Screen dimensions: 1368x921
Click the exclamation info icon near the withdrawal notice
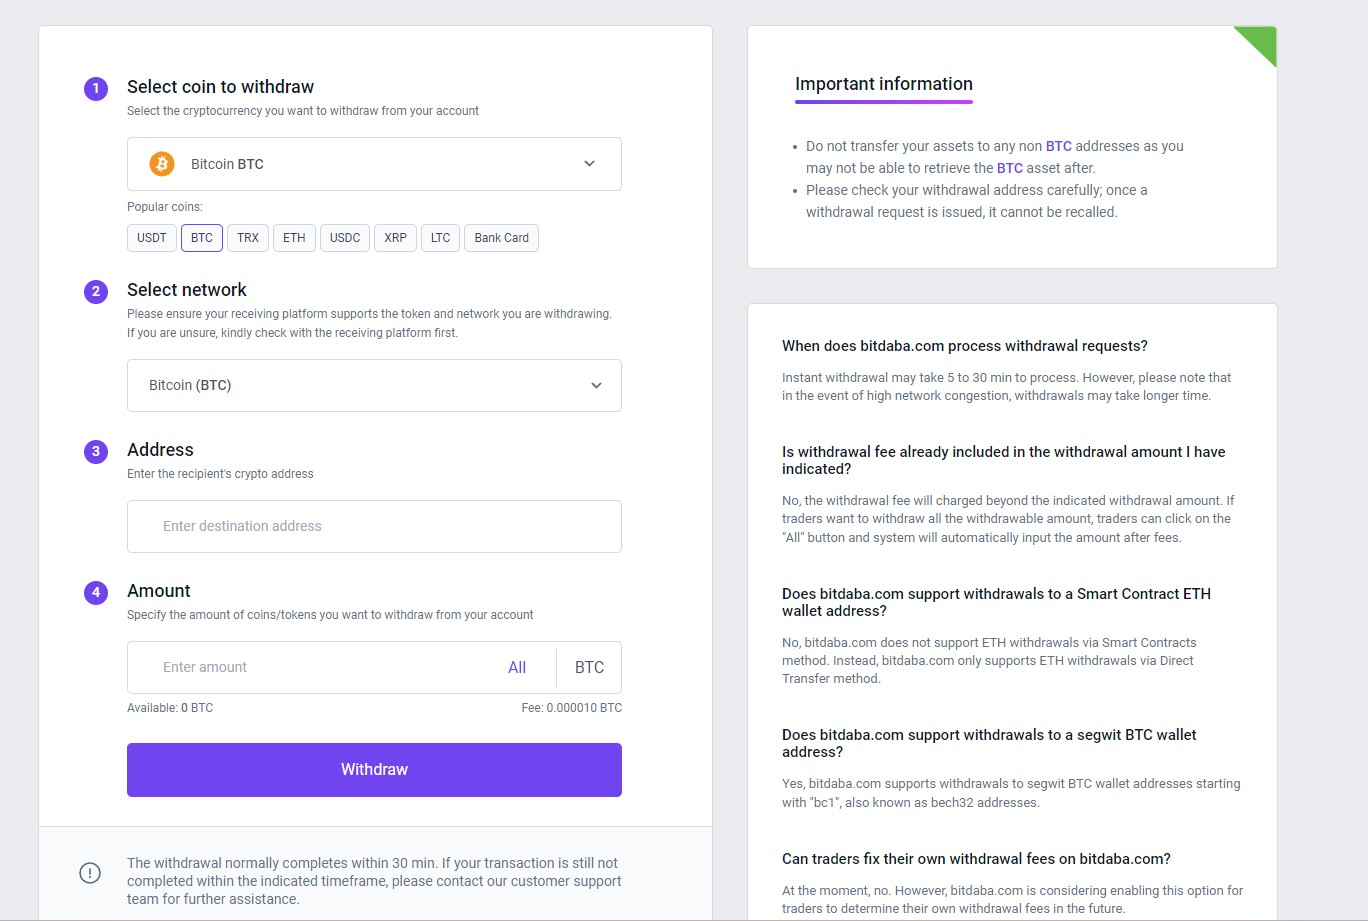coord(90,873)
